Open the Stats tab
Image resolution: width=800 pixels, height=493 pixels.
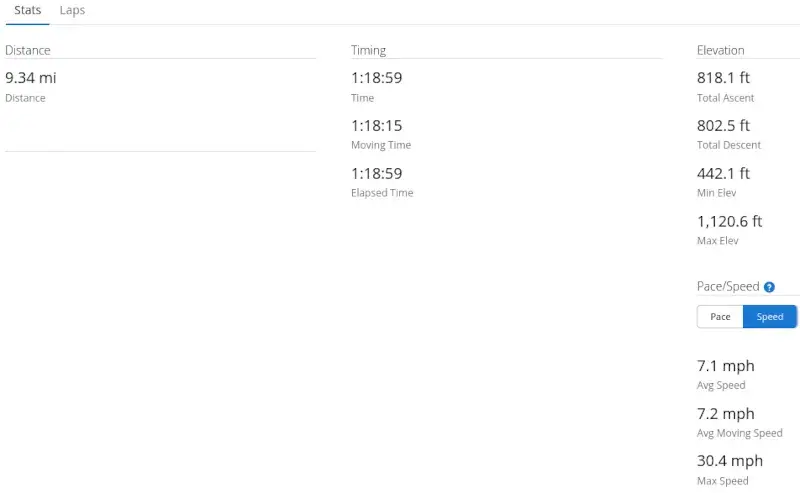(28, 10)
